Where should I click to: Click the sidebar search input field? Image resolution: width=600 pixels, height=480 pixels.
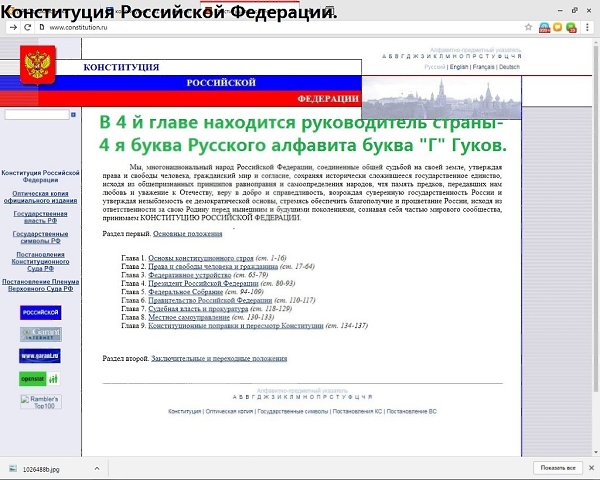(36, 115)
